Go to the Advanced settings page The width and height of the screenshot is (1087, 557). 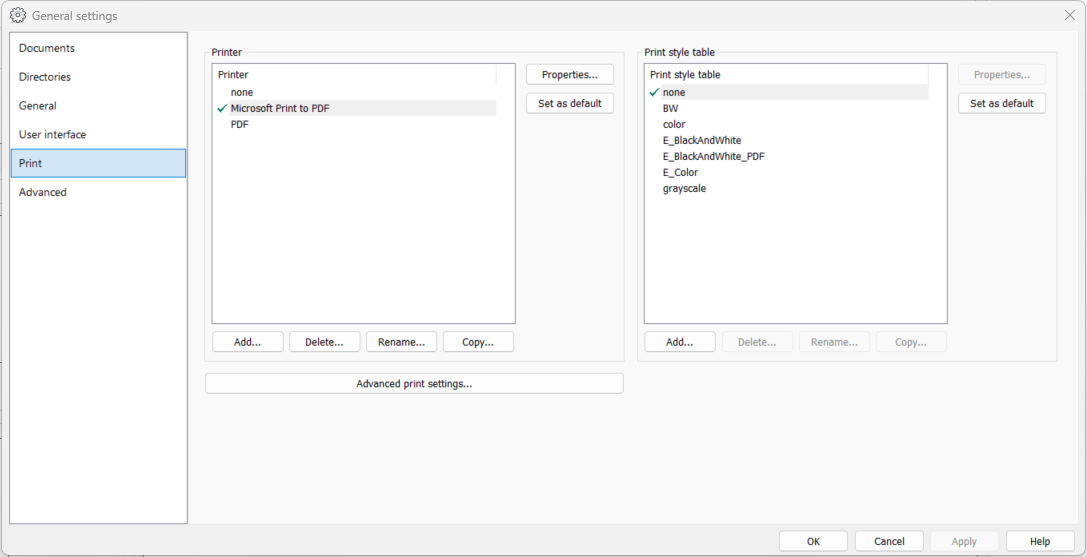coord(43,192)
